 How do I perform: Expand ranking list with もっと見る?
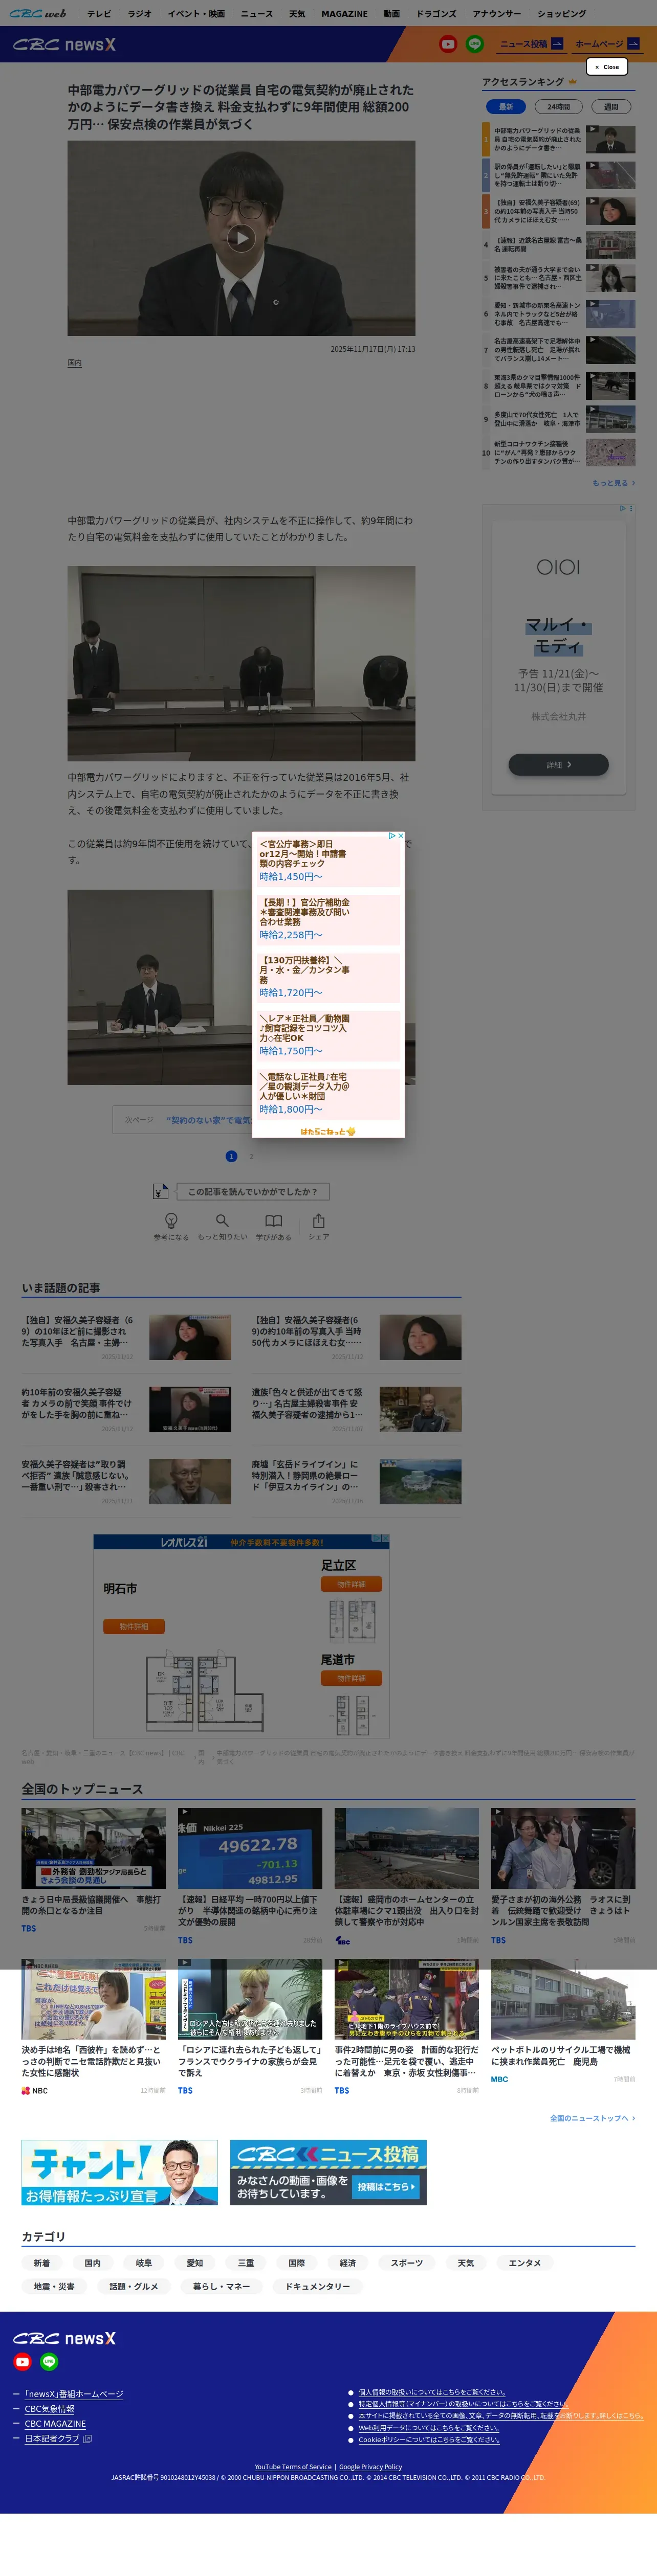click(x=613, y=483)
